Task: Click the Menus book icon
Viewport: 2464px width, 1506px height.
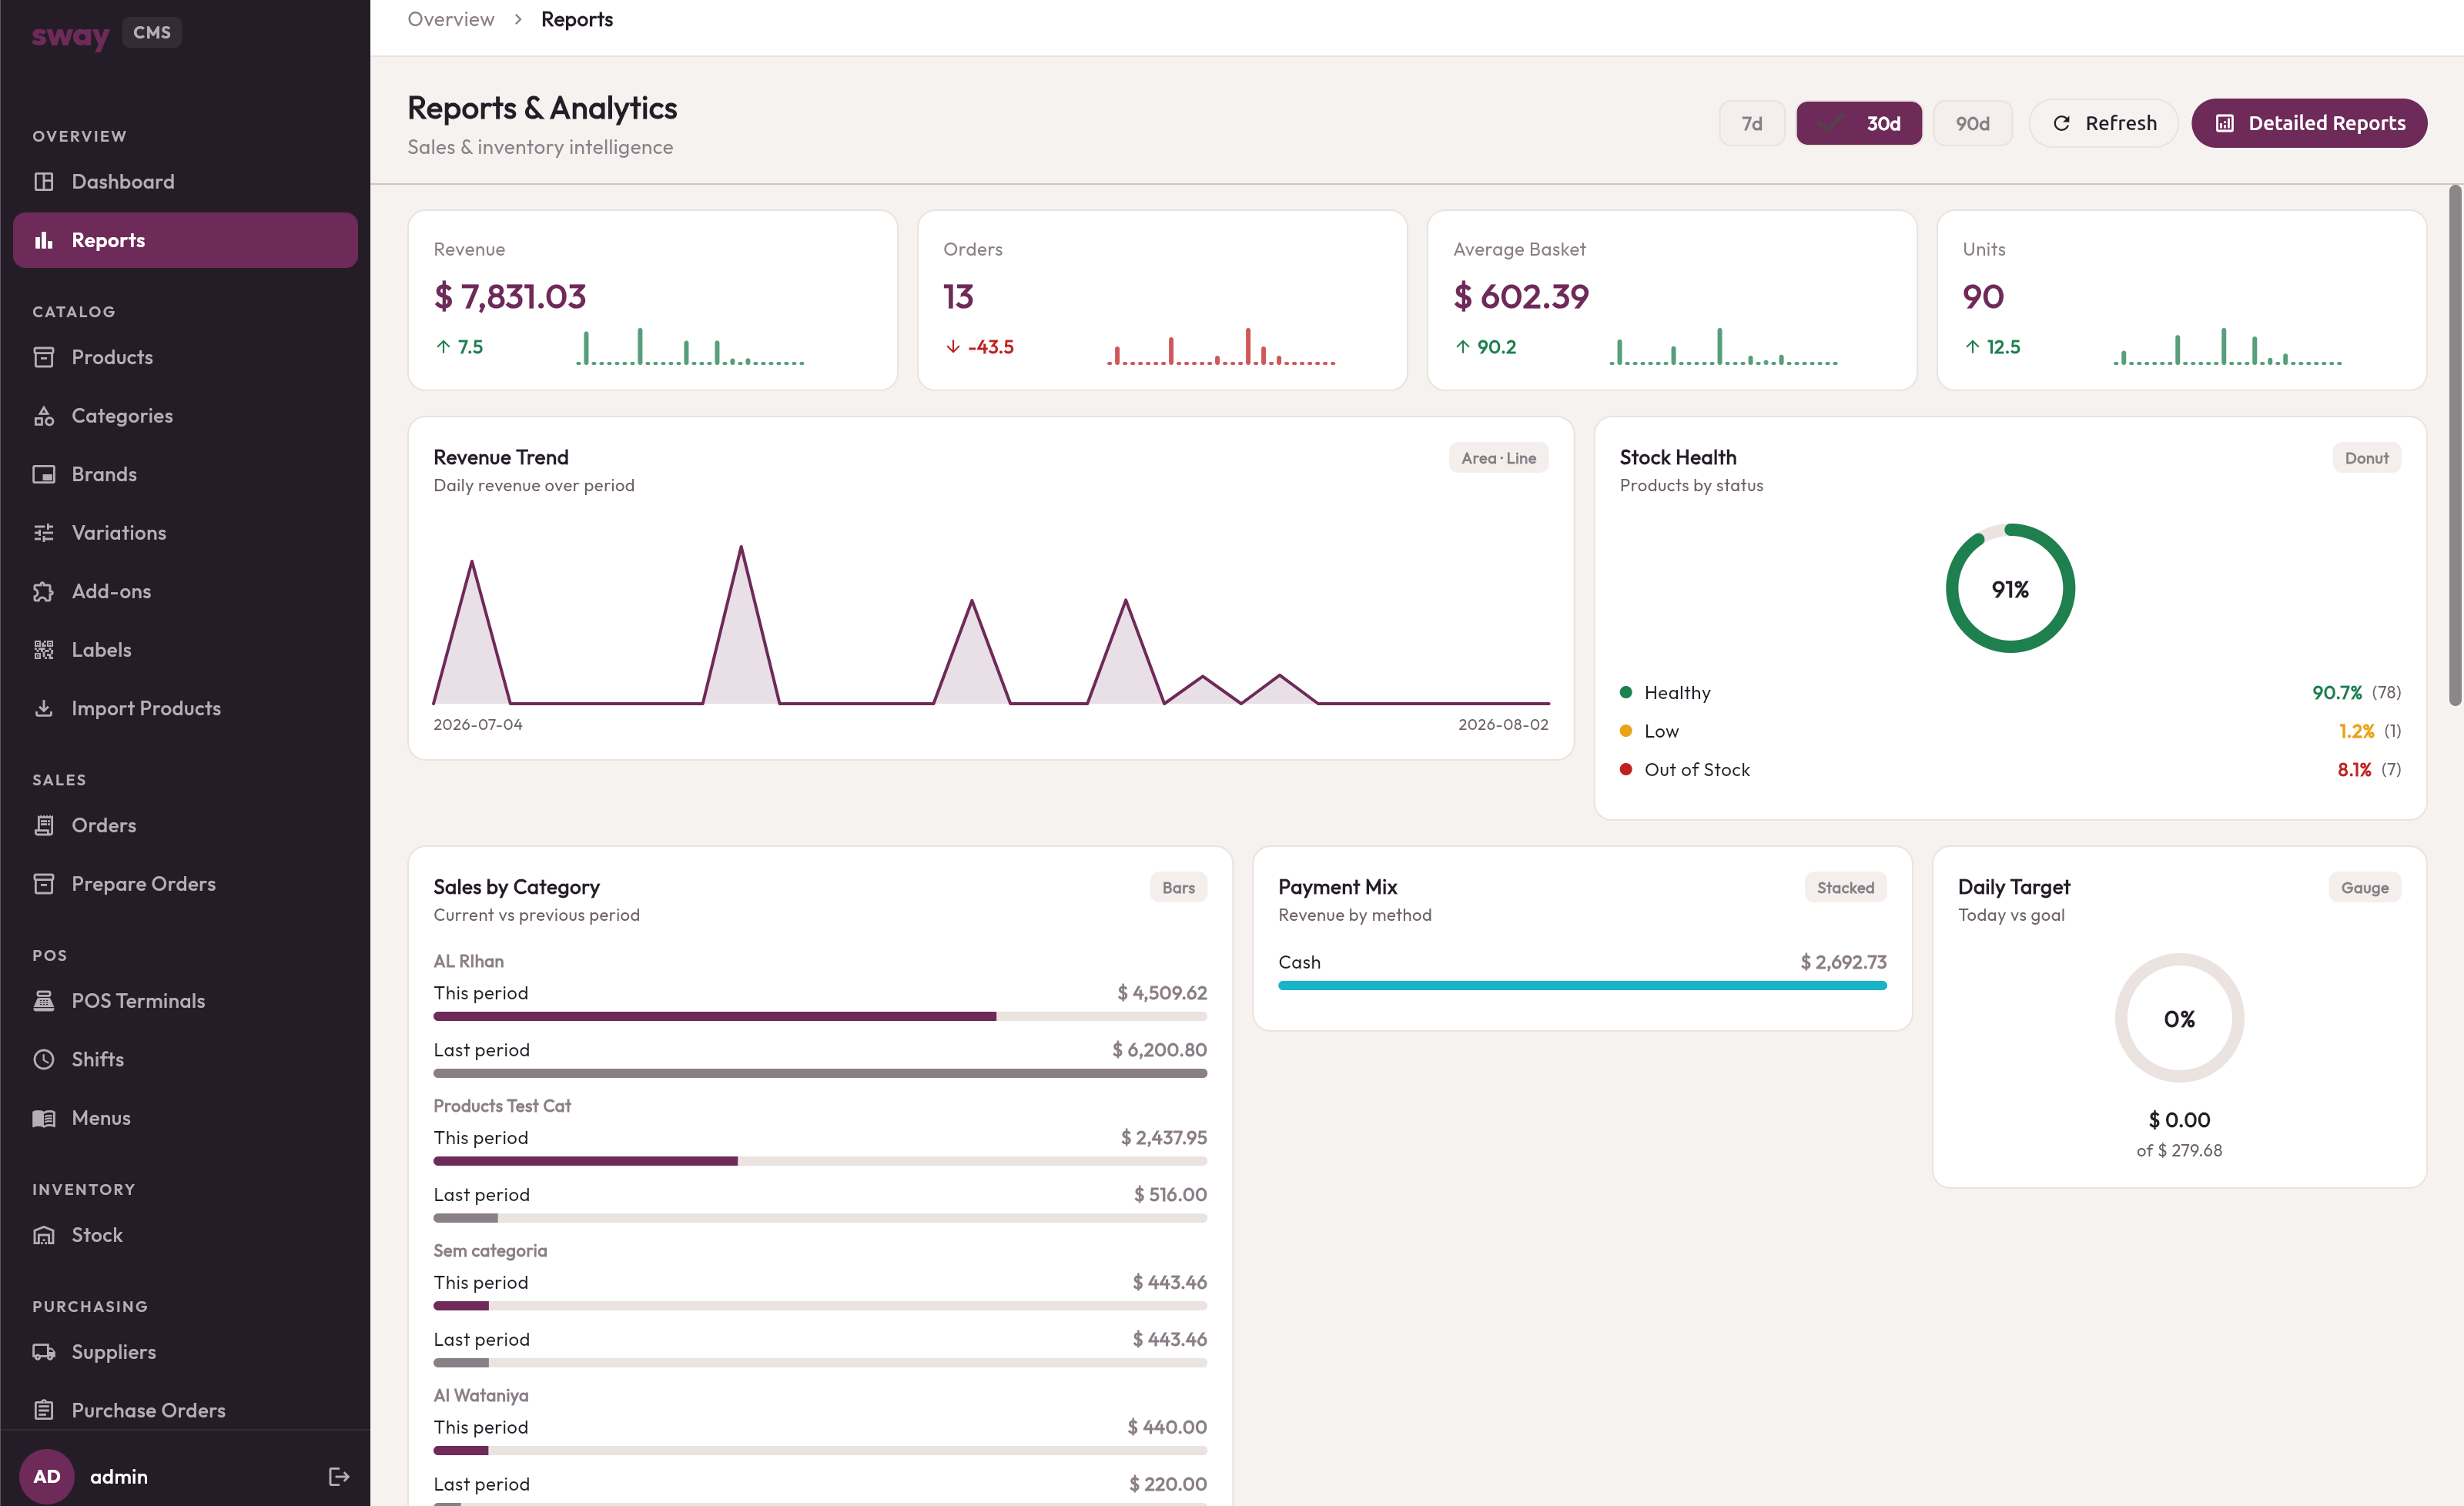Action: click(44, 1118)
